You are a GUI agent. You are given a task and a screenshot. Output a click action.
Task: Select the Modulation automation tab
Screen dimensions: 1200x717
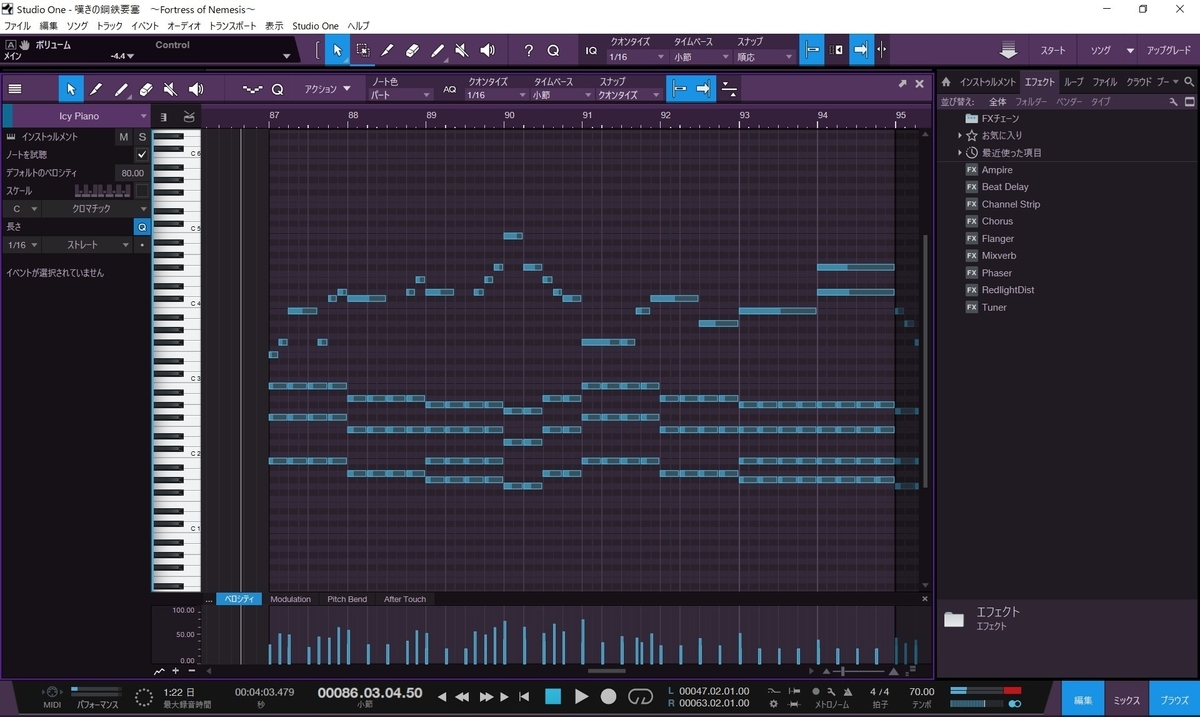(290, 599)
